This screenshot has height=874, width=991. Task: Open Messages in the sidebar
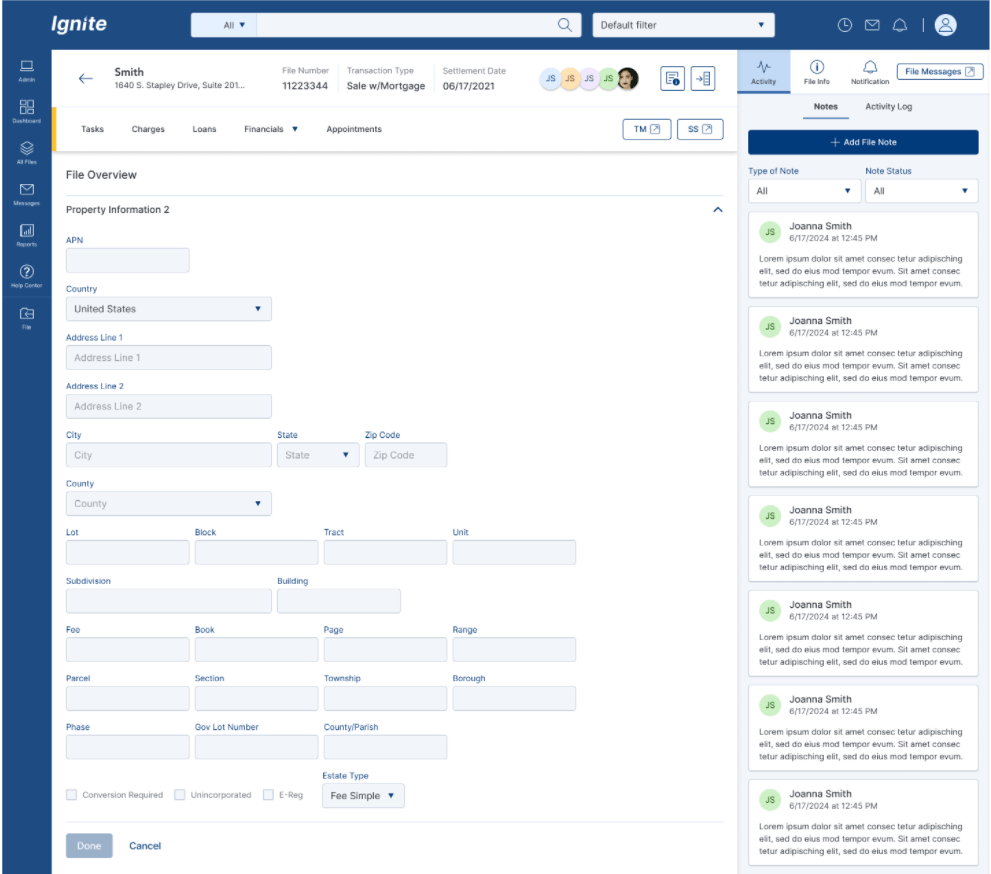[27, 193]
